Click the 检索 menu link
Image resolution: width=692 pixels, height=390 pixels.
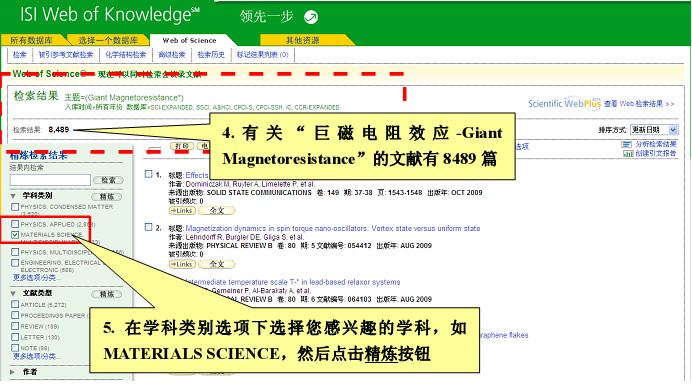(19, 55)
